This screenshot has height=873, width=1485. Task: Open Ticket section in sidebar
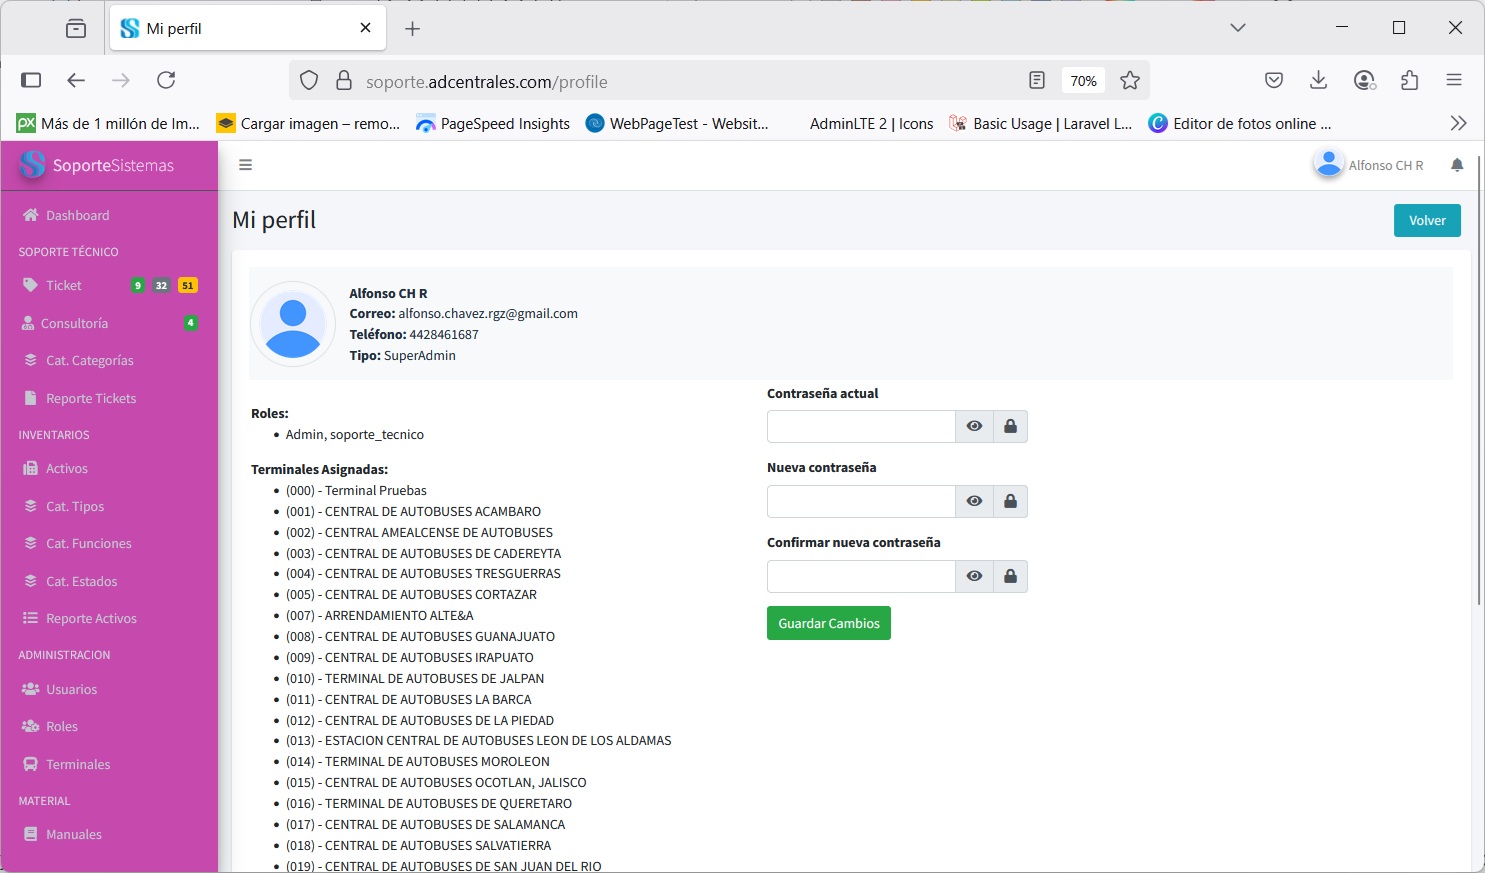(x=64, y=286)
